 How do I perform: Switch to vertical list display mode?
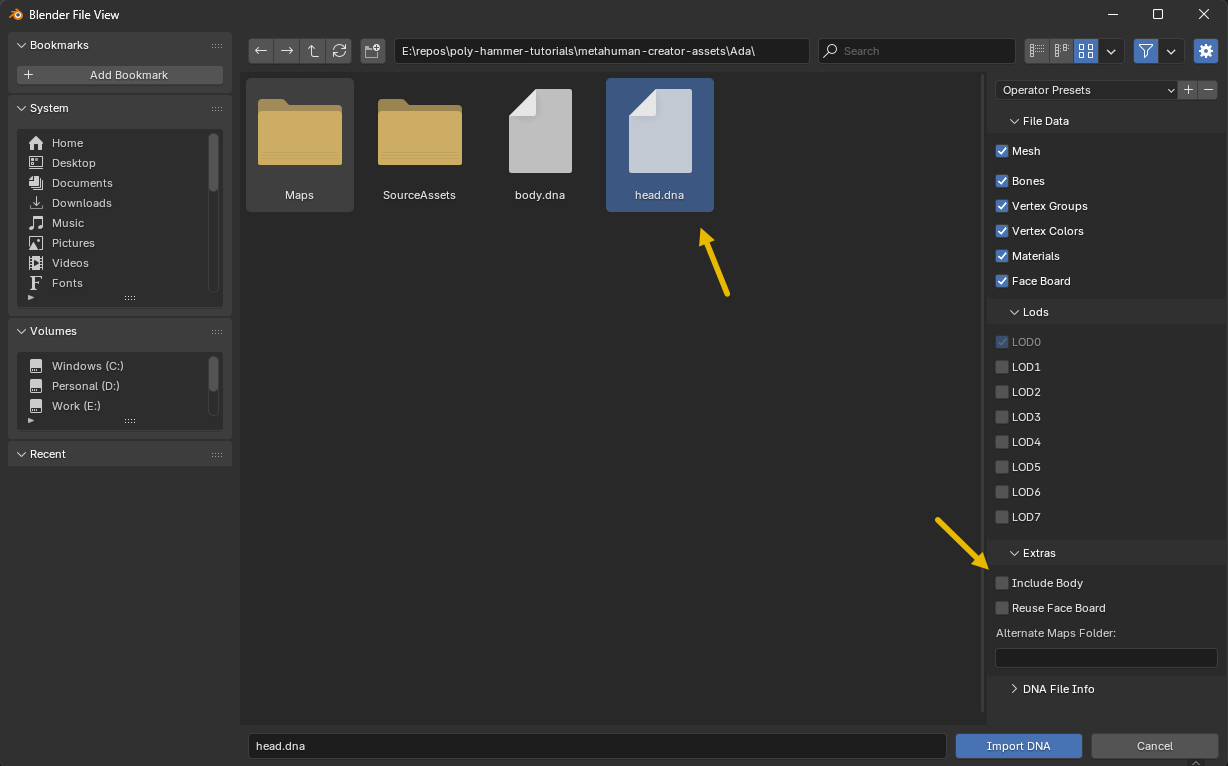(x=1037, y=51)
